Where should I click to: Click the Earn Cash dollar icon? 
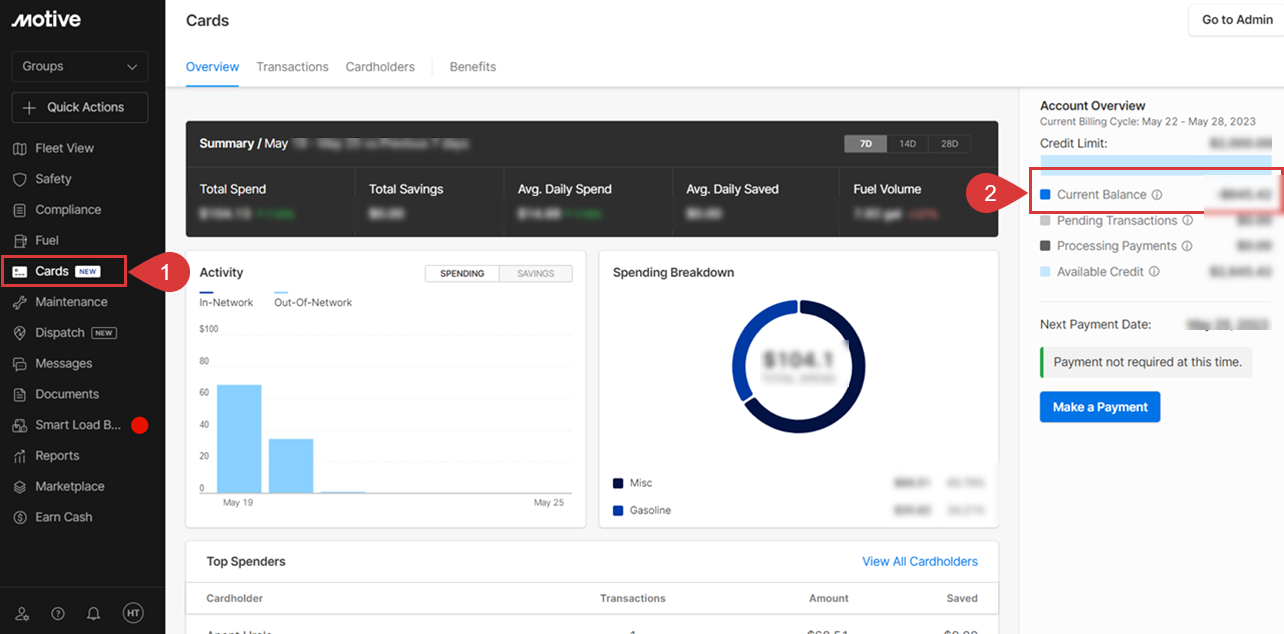[x=20, y=517]
